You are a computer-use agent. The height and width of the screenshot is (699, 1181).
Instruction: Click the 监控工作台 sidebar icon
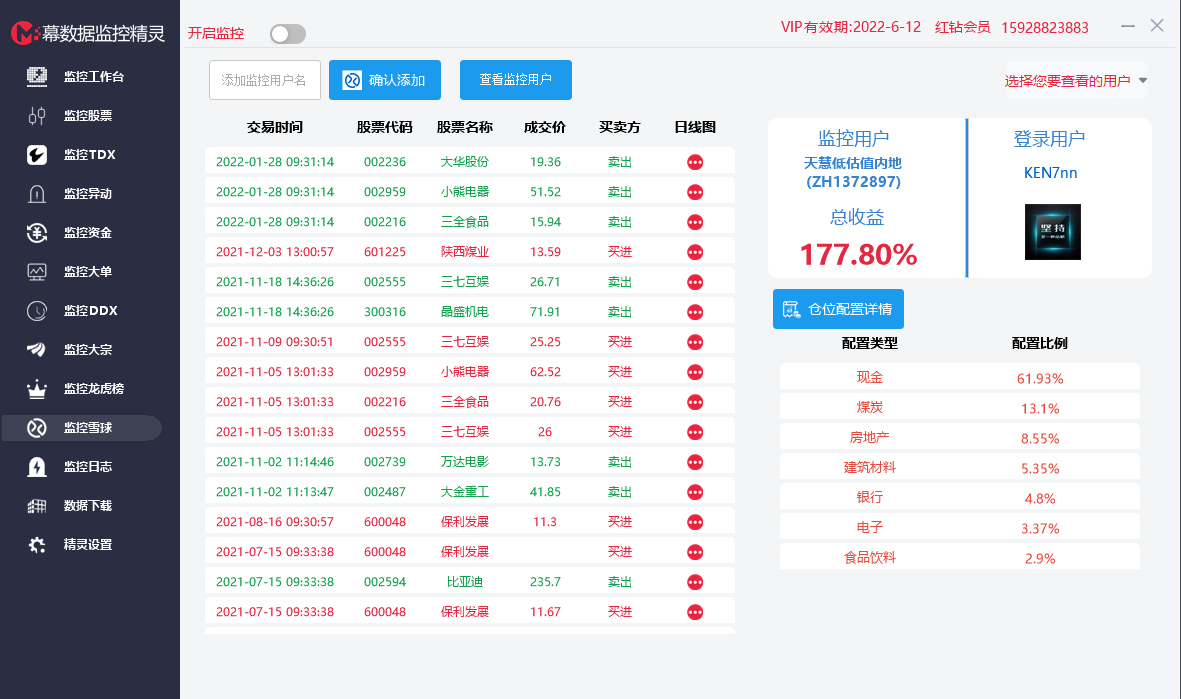[x=36, y=76]
